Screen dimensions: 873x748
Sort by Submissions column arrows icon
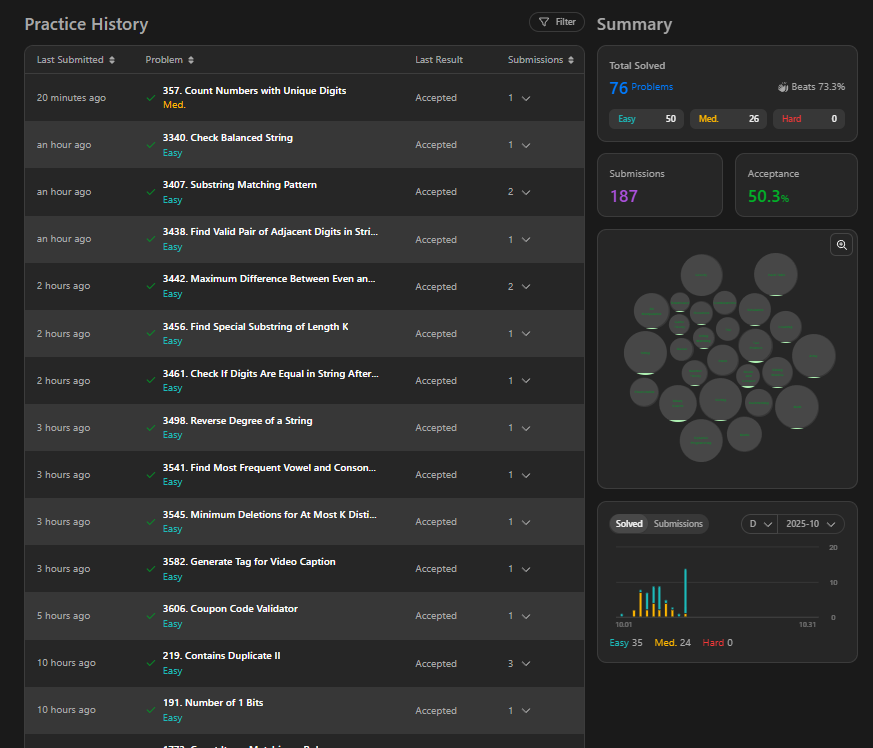click(x=571, y=60)
